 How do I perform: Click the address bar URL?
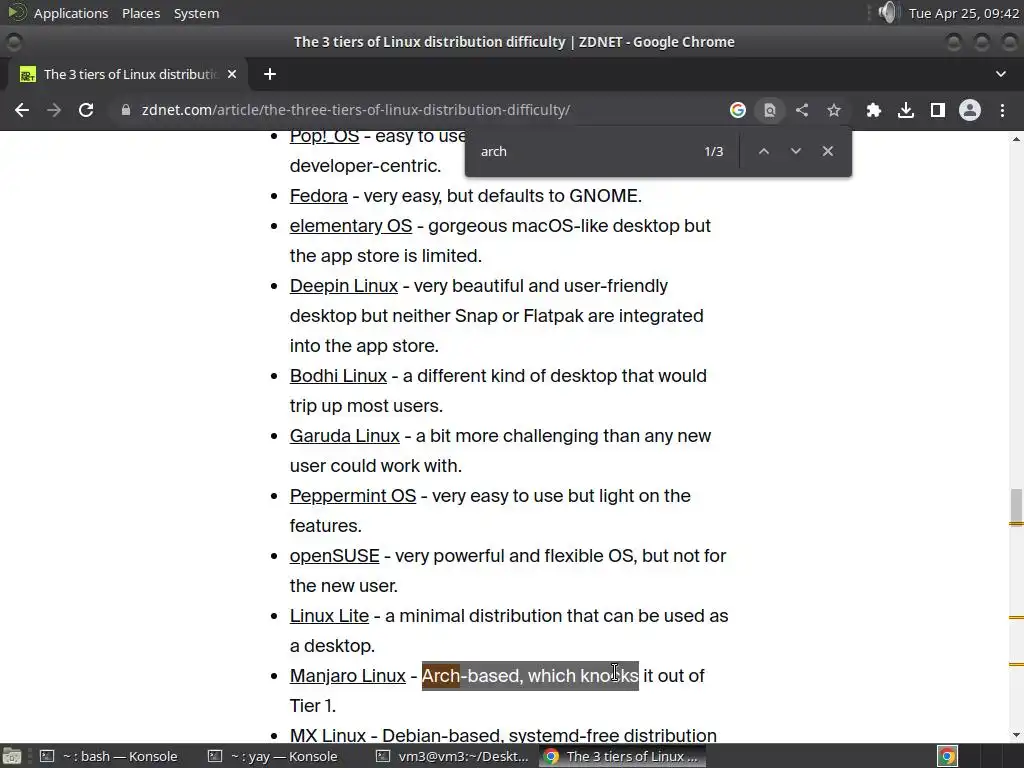point(356,110)
